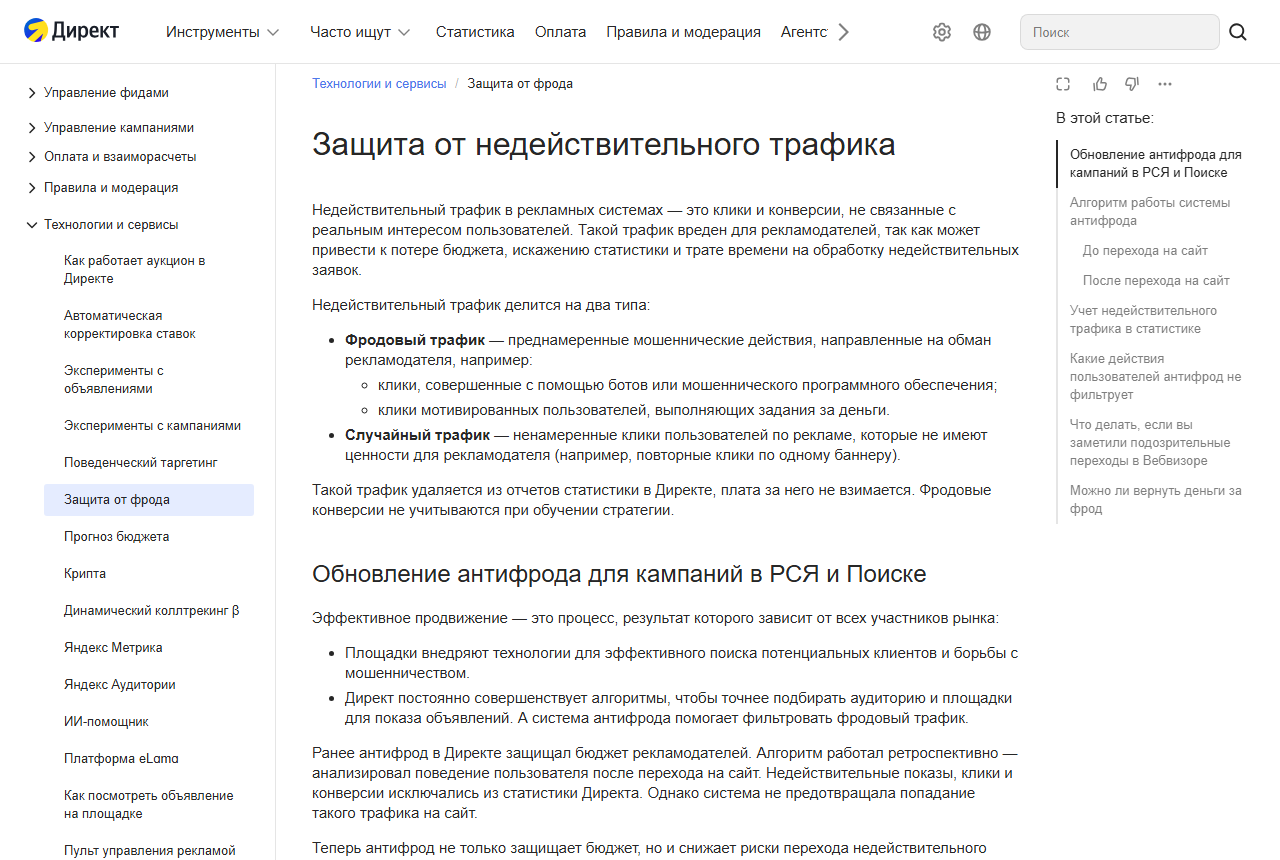Jump to До перехода на сайт

(x=1145, y=251)
